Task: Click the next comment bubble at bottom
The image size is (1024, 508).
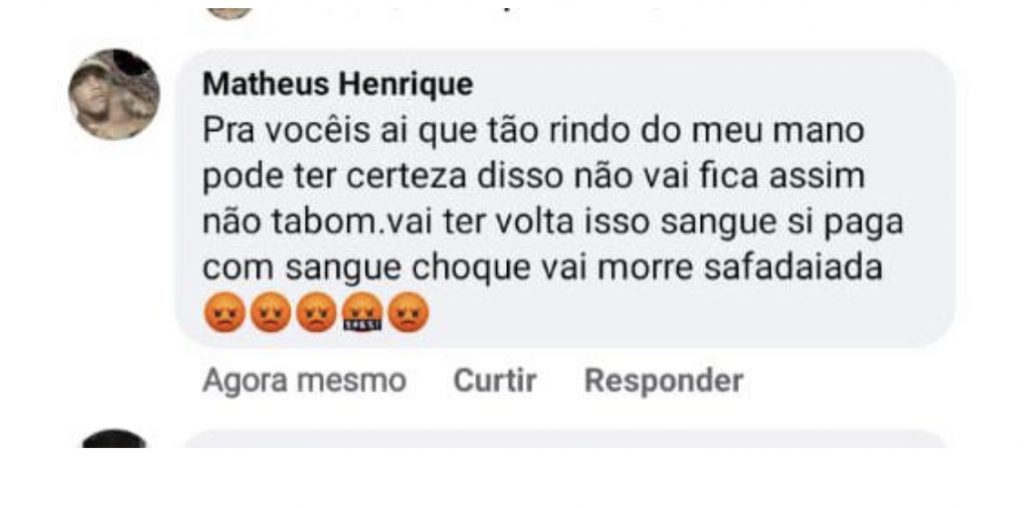Action: (565, 439)
